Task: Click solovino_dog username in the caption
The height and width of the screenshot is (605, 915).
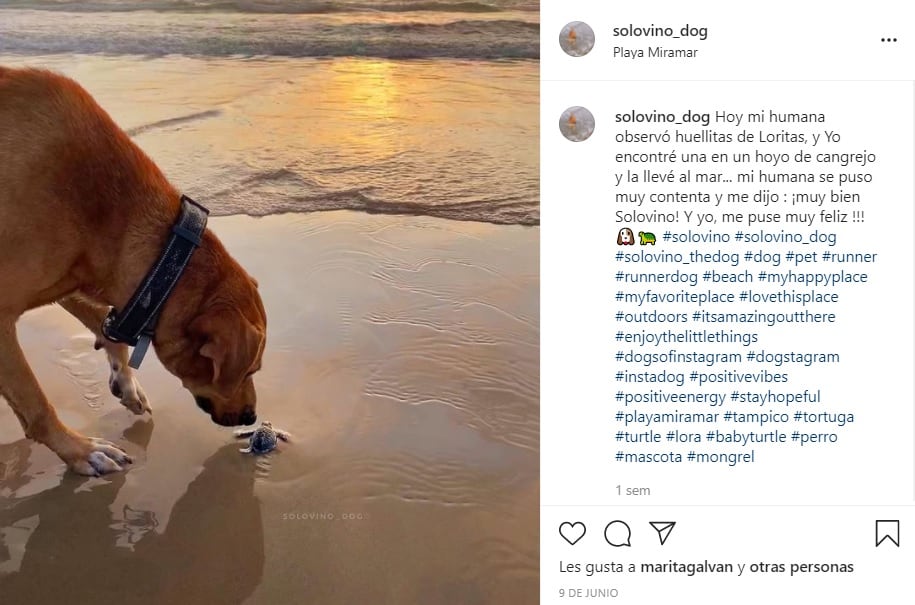Action: point(662,117)
